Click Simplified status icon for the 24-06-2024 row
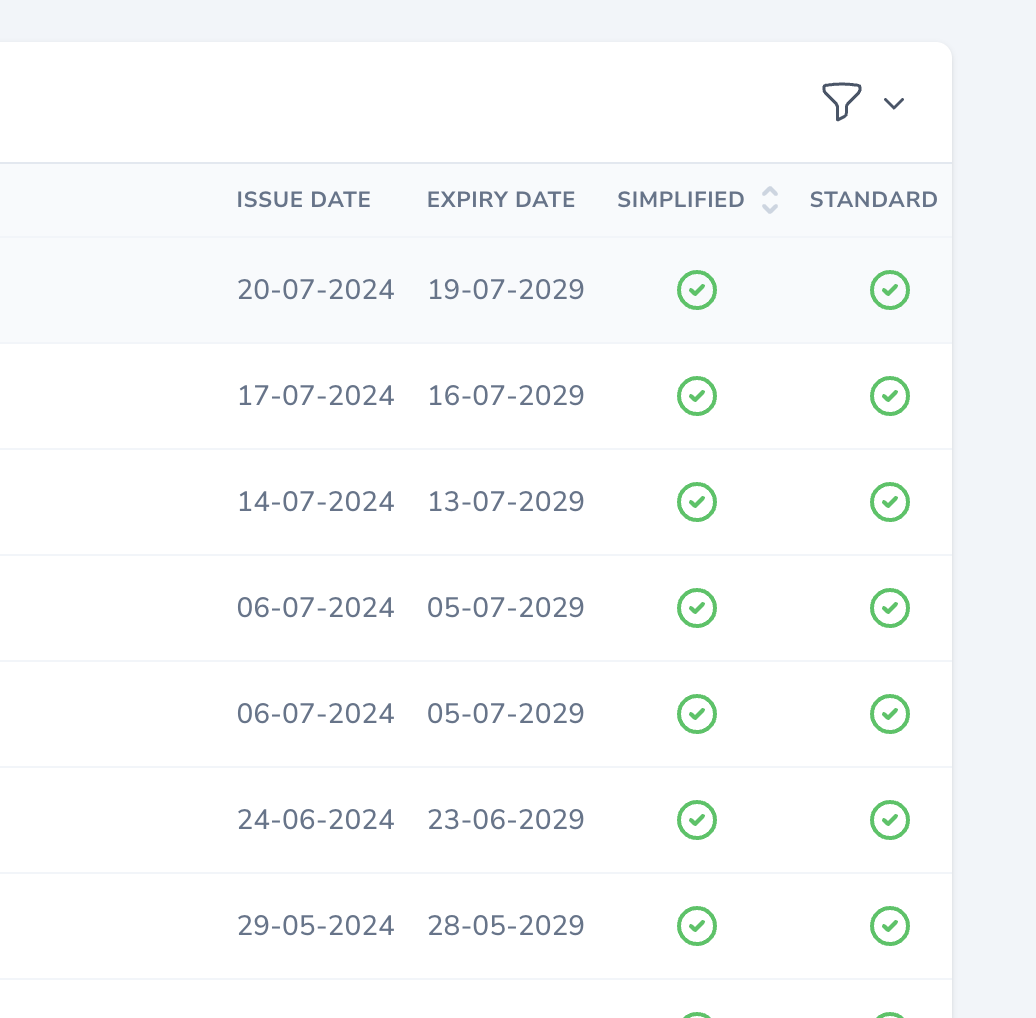The width and height of the screenshot is (1036, 1018). (697, 820)
